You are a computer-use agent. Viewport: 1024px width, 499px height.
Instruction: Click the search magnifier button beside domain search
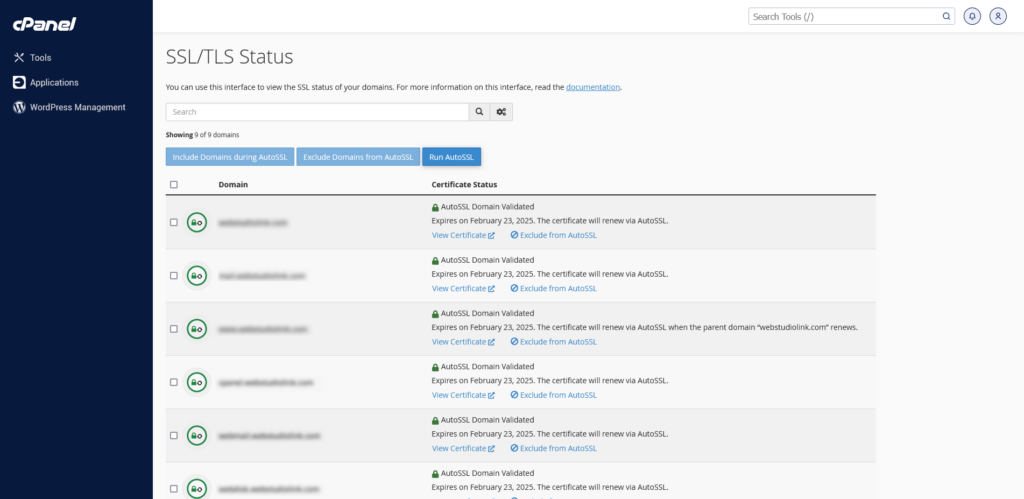coord(479,112)
